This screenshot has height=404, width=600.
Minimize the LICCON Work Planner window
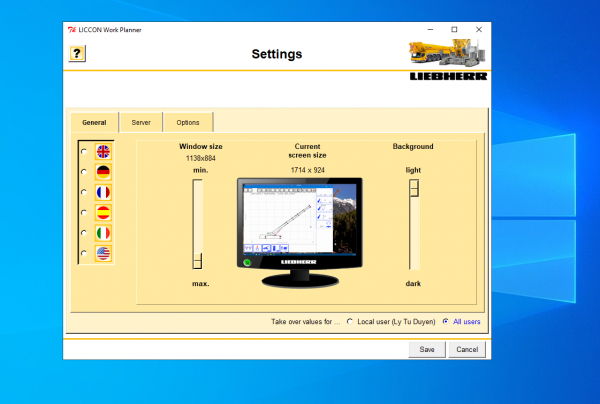(430, 29)
